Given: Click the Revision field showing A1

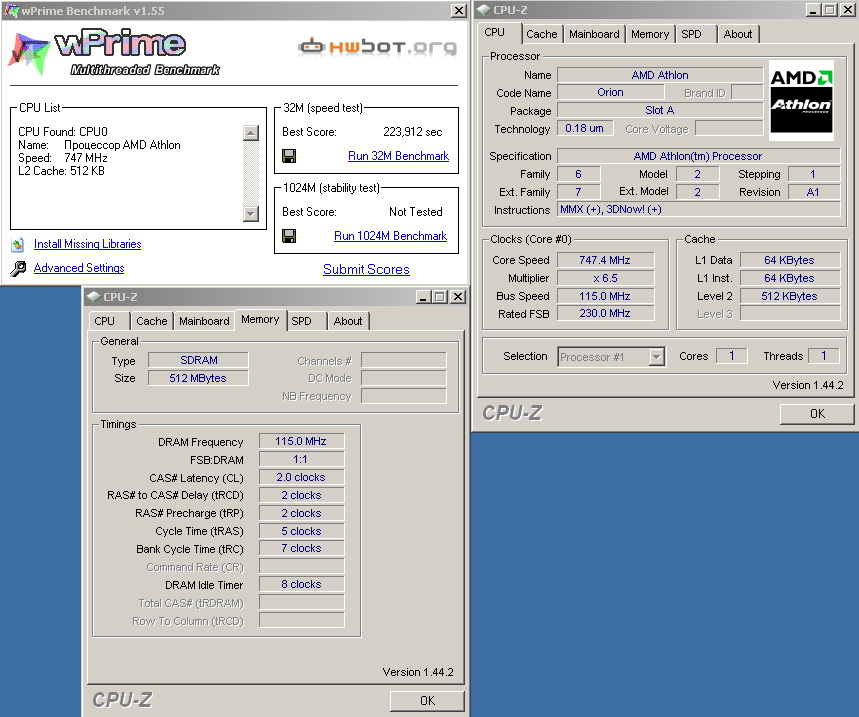Looking at the screenshot, I should tap(814, 192).
